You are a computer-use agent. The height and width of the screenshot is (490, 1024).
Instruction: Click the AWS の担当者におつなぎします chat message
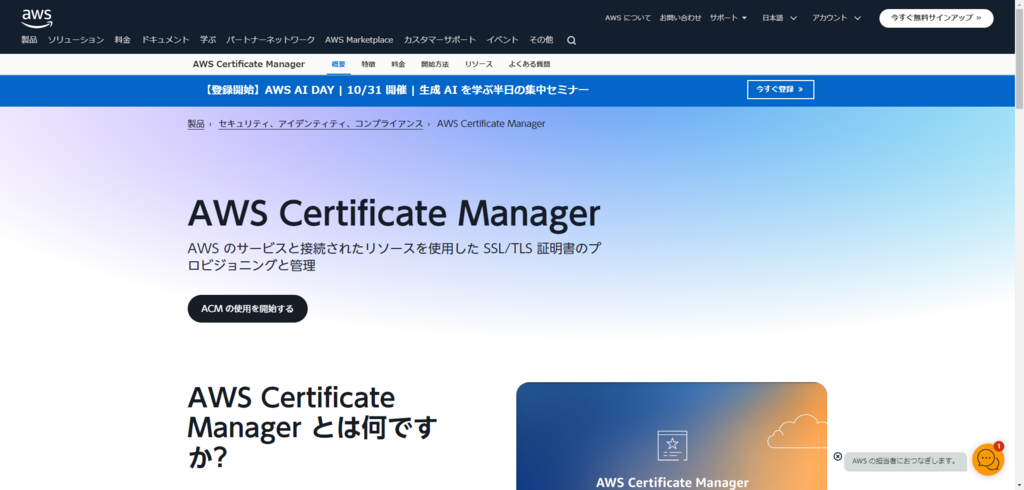(x=905, y=461)
